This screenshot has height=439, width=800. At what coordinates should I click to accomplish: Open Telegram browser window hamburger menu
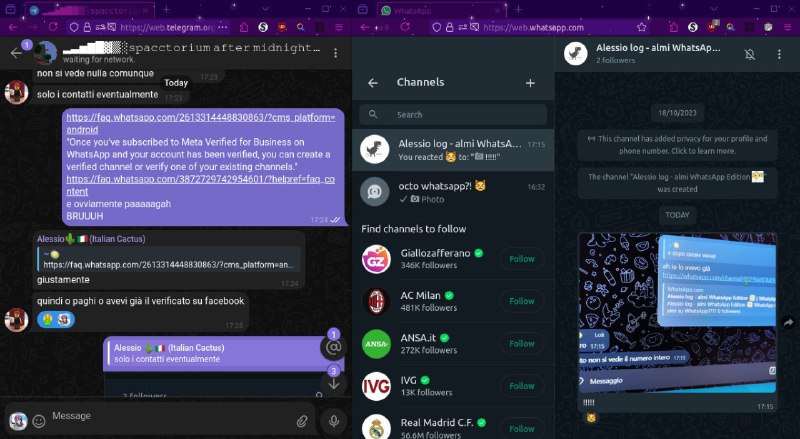[x=339, y=27]
